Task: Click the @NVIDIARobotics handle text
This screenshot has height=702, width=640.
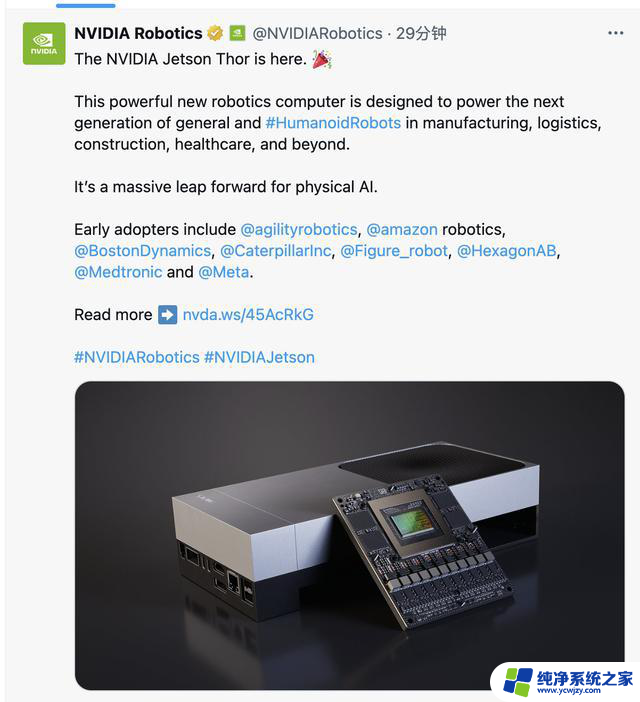Action: [x=317, y=34]
